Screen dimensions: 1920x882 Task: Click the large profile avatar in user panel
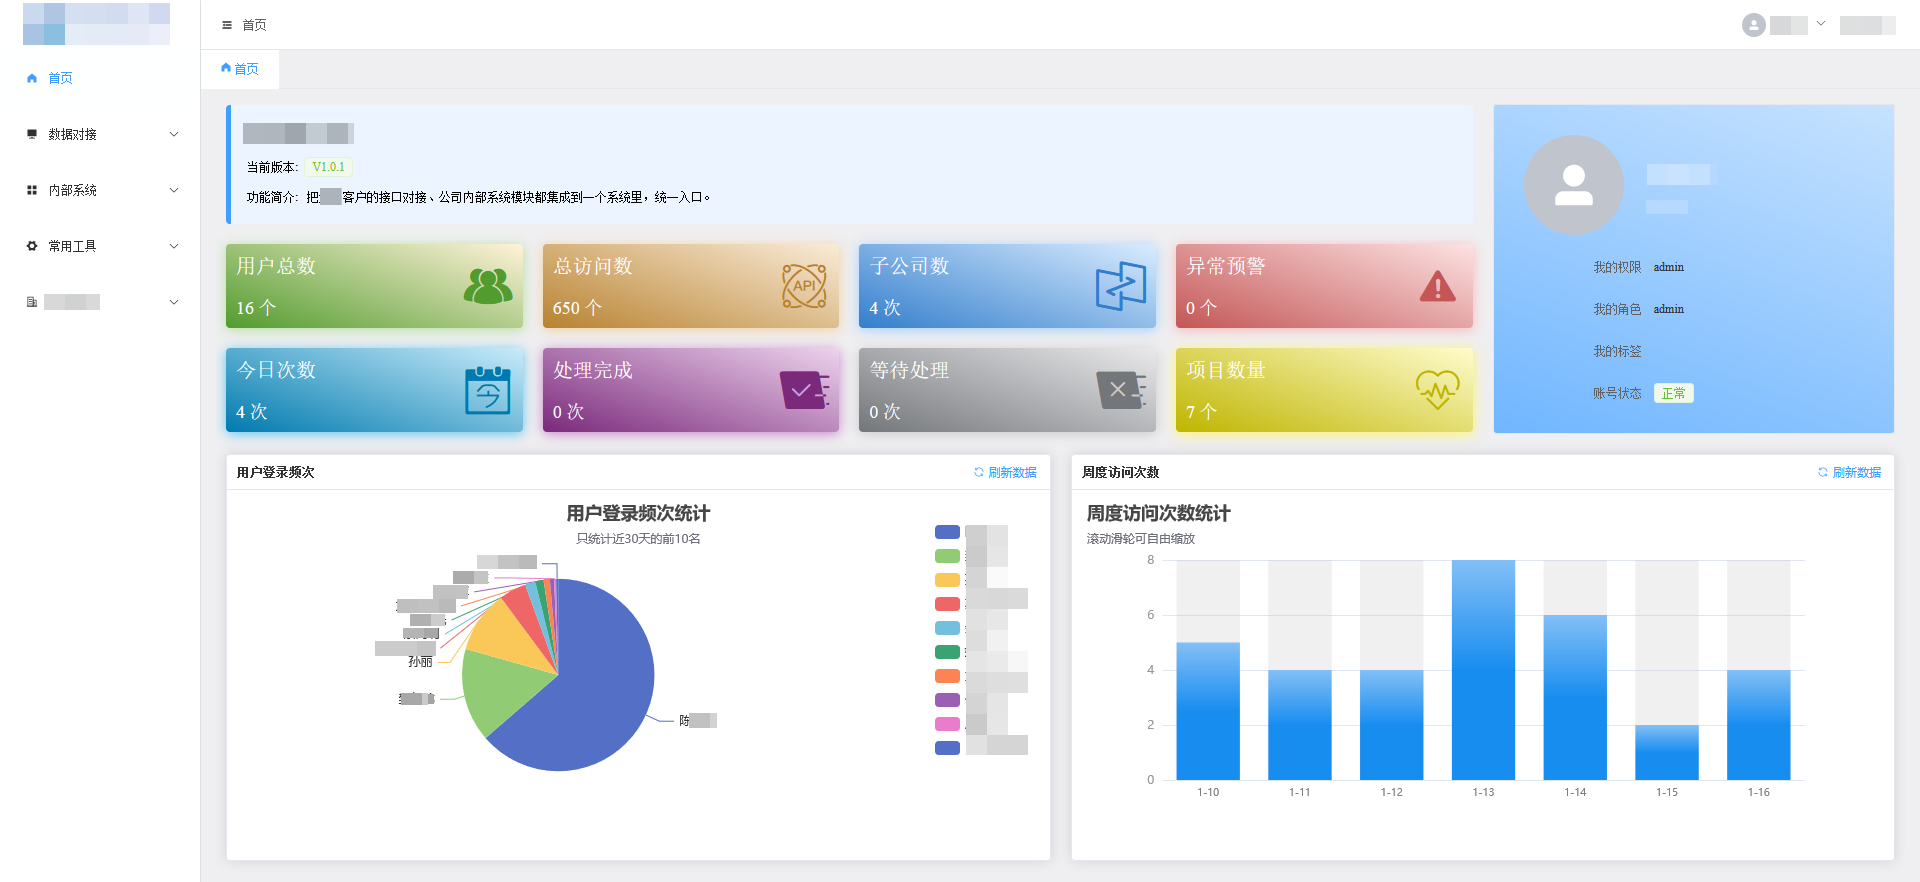pyautogui.click(x=1573, y=185)
